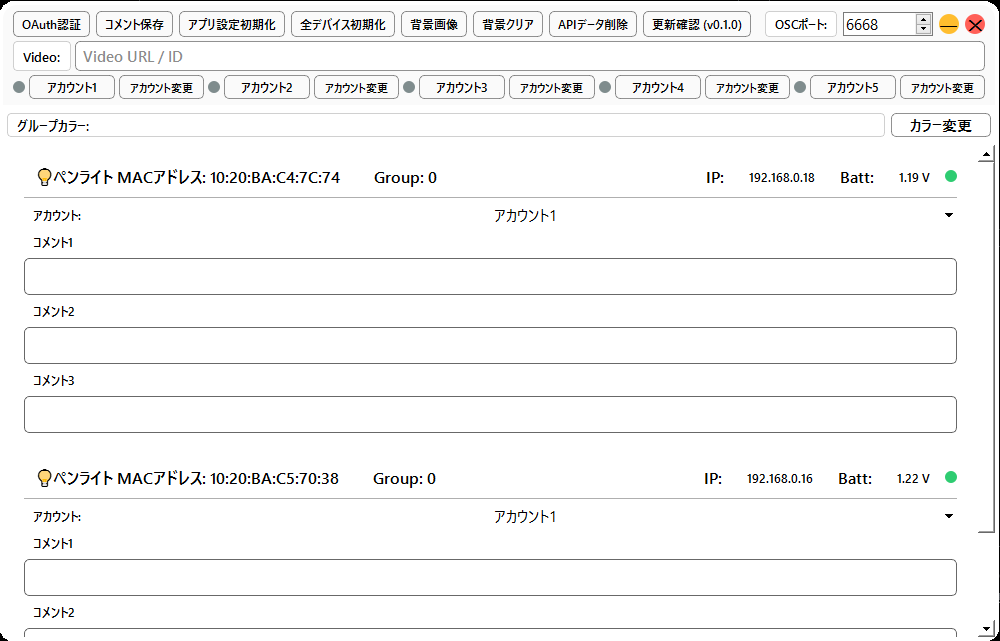This screenshot has width=1000, height=641.
Task: Click gray status dot beside アカウント4
Action: 605,87
